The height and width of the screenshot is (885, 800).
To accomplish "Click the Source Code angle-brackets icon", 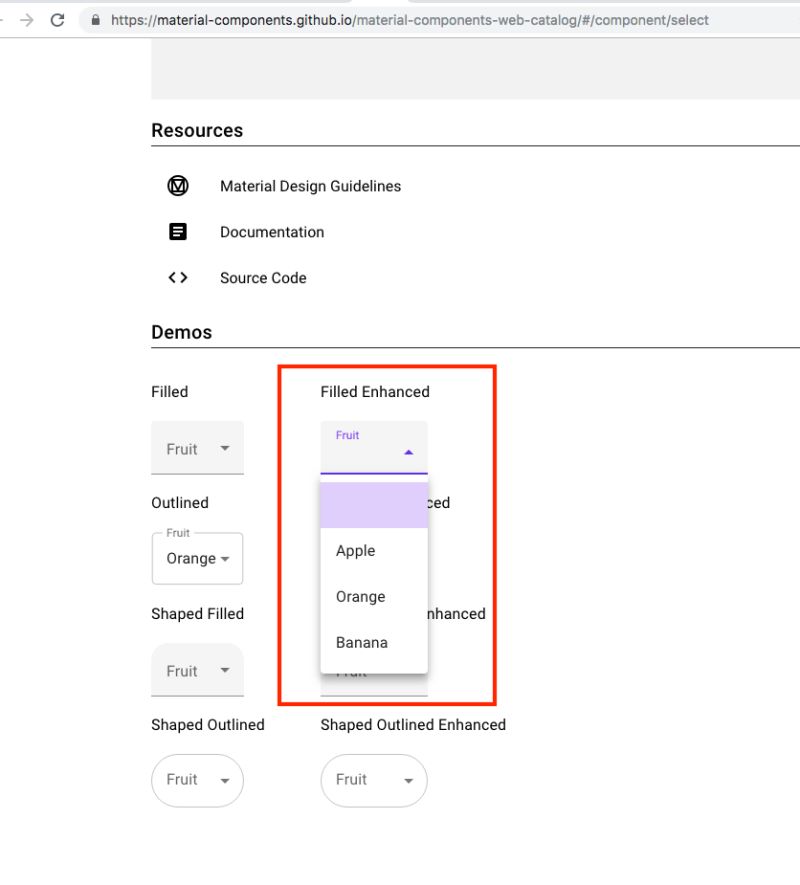I will tap(177, 277).
